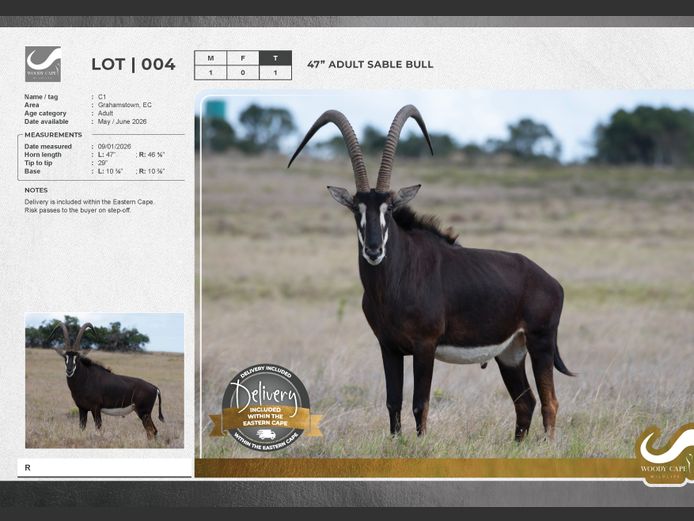Image resolution: width=694 pixels, height=521 pixels.
Task: Open the small sable bull thumbnail
Action: 104,381
